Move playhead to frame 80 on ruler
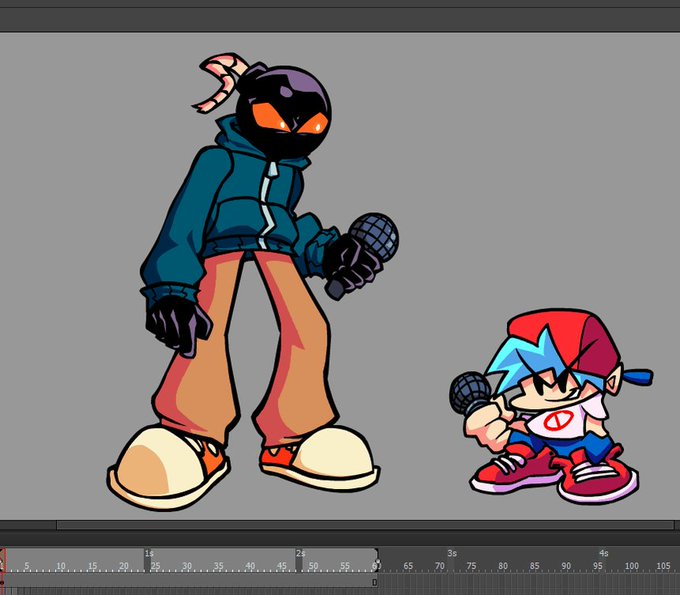The width and height of the screenshot is (680, 595). coord(503,566)
